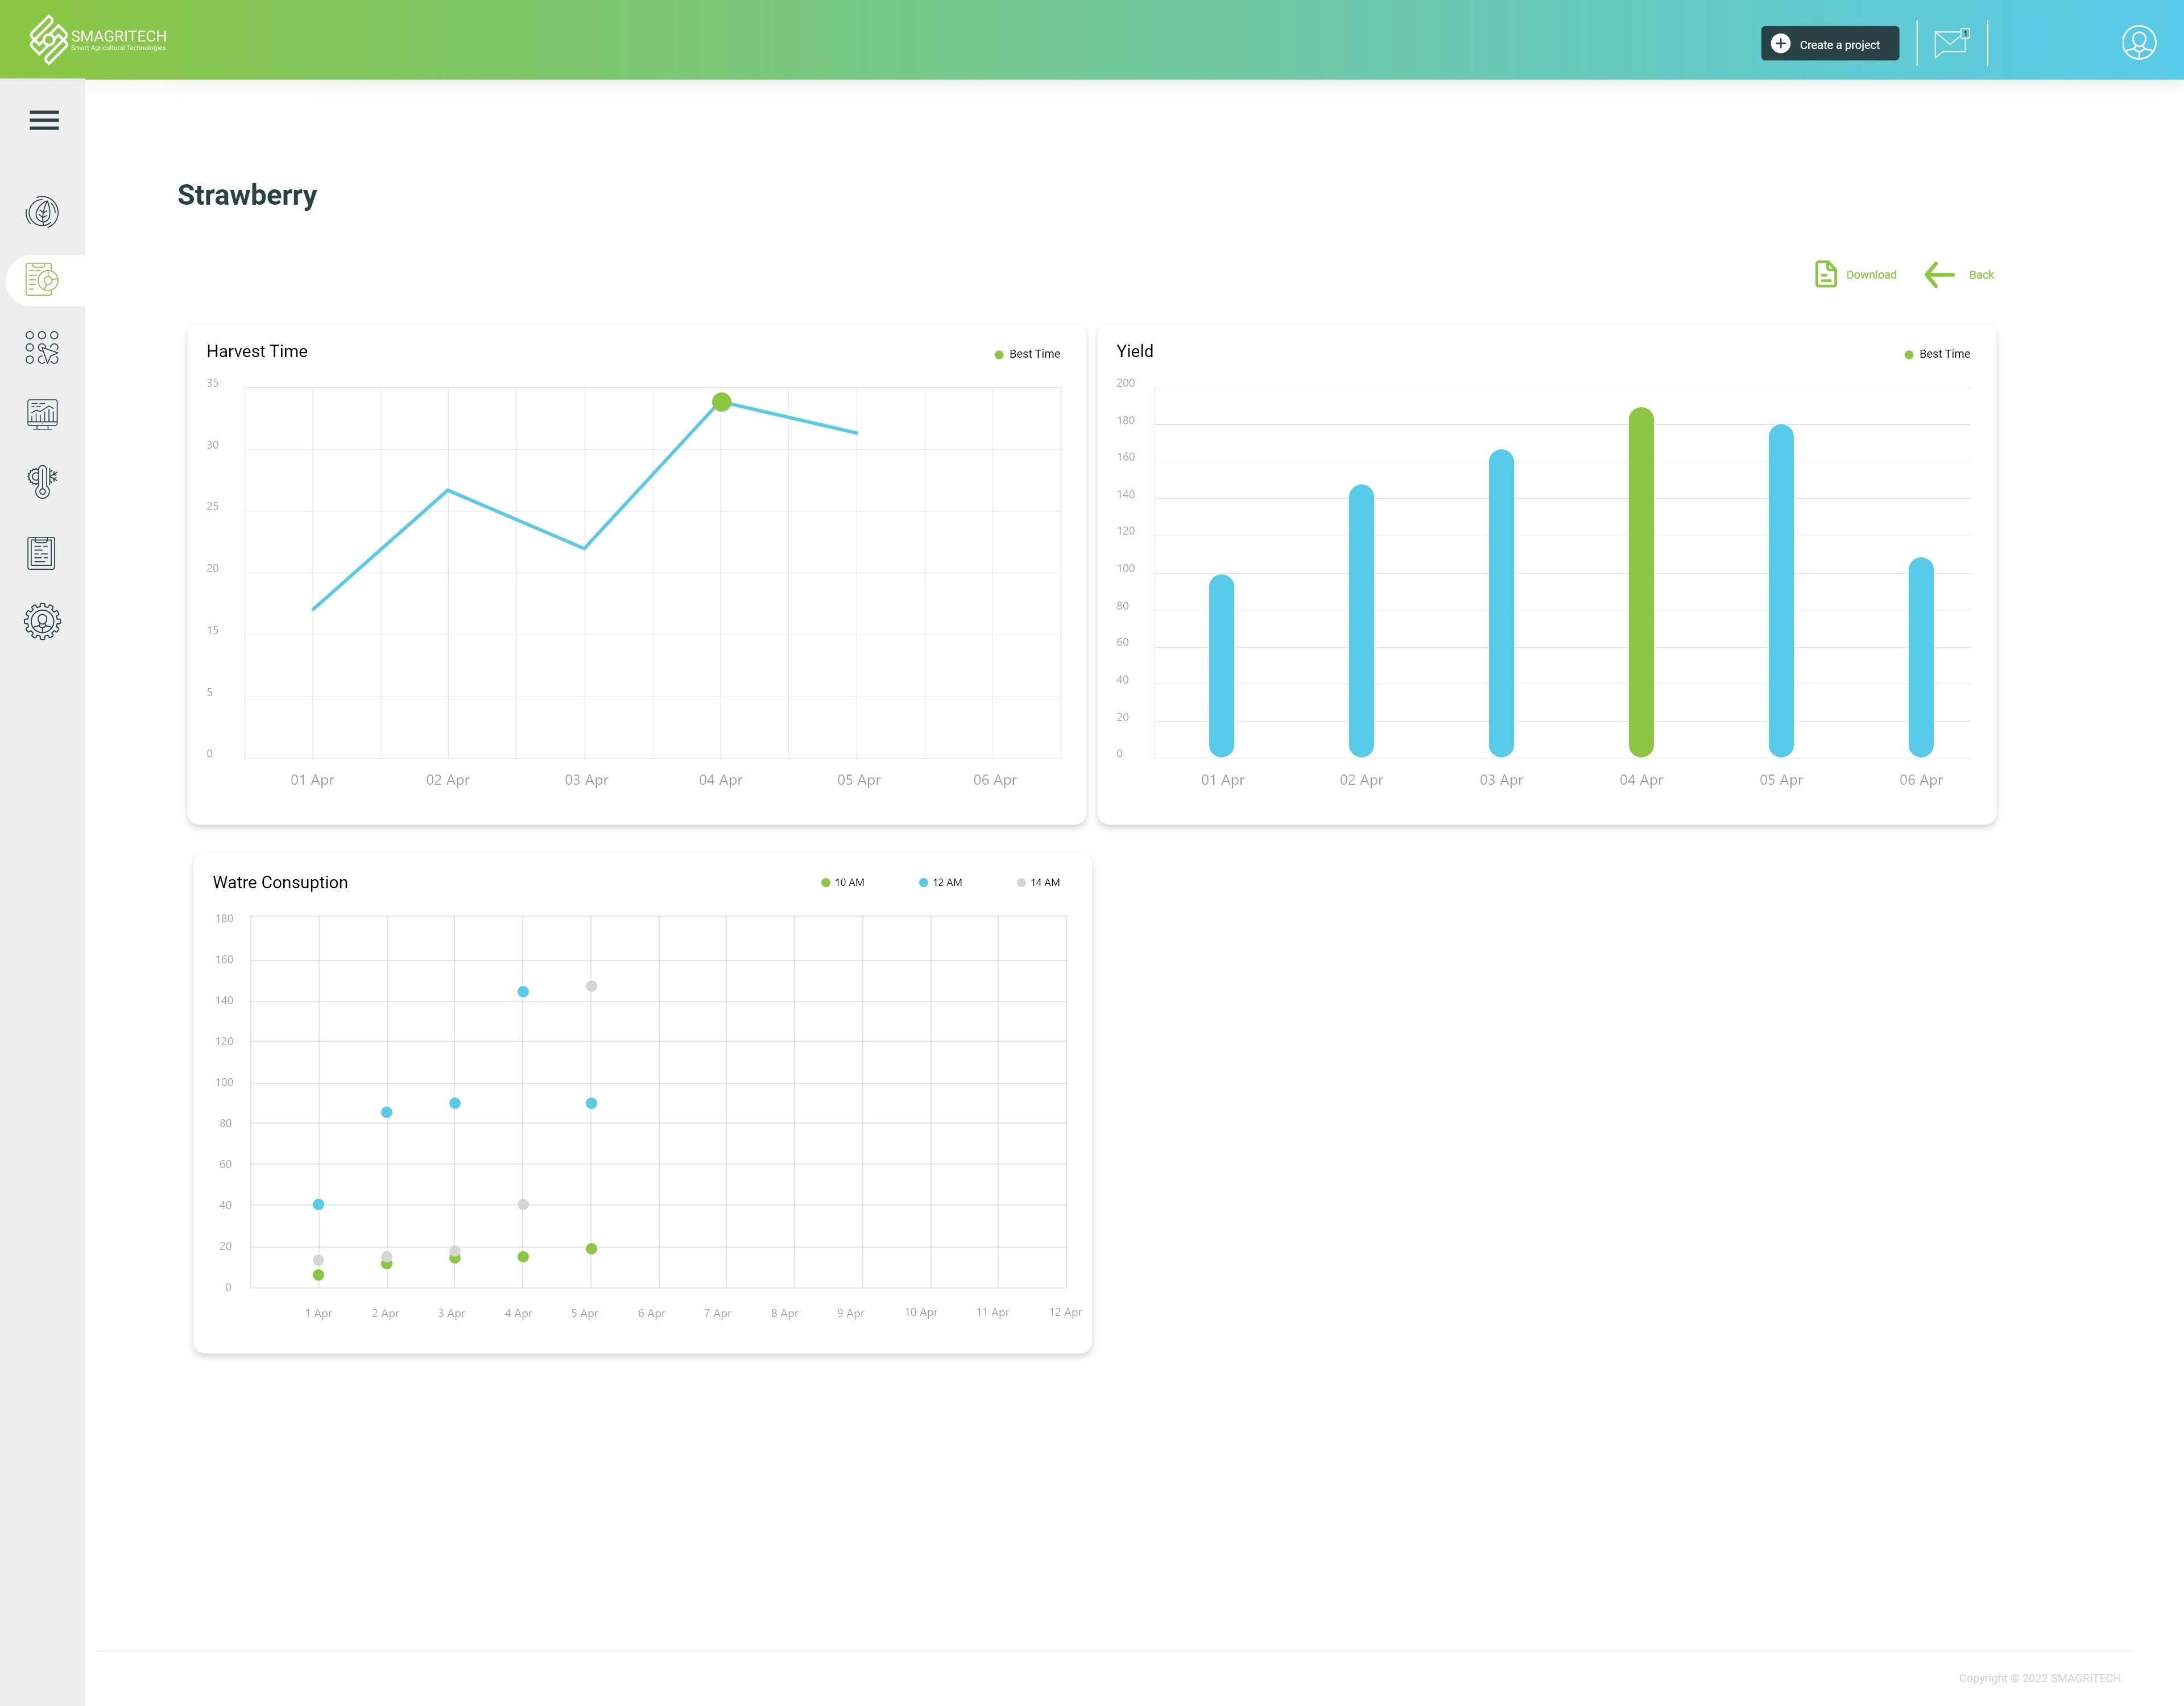This screenshot has height=1706, width=2184.
Task: Select the climate control thermometer icon
Action: click(42, 480)
